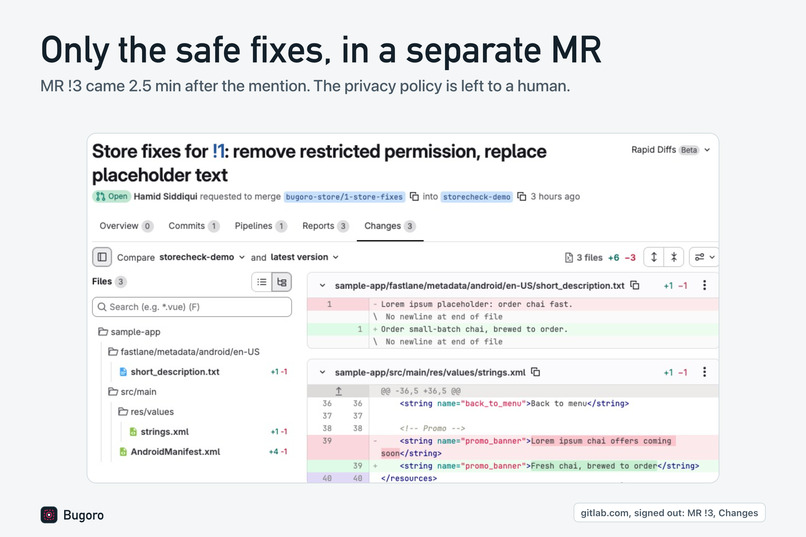Copy target branch name storecheck-demo
This screenshot has width=806, height=537.
(522, 196)
